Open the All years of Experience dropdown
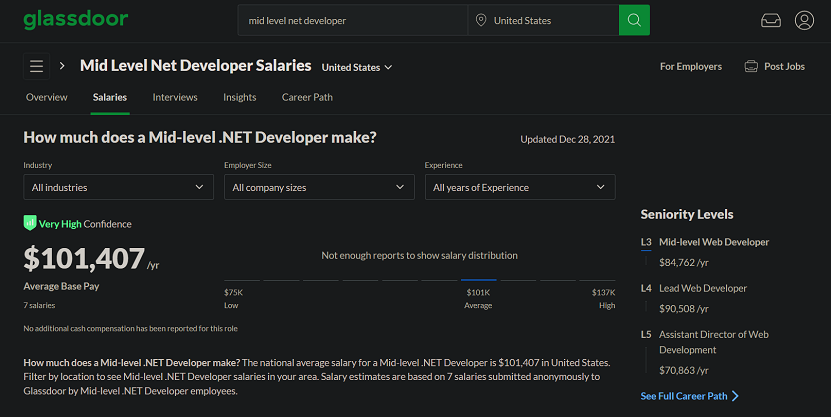Viewport: 831px width, 417px height. click(x=520, y=187)
